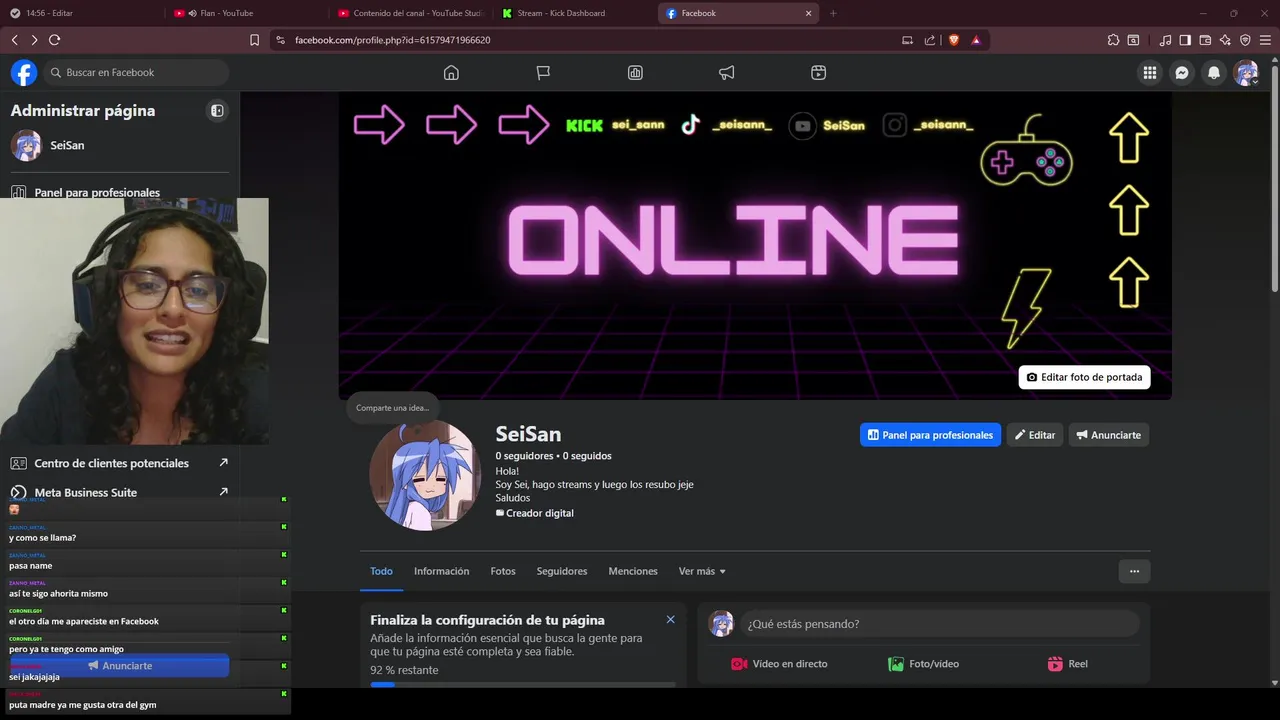
Task: Click the browser address bar URL
Action: [x=392, y=40]
